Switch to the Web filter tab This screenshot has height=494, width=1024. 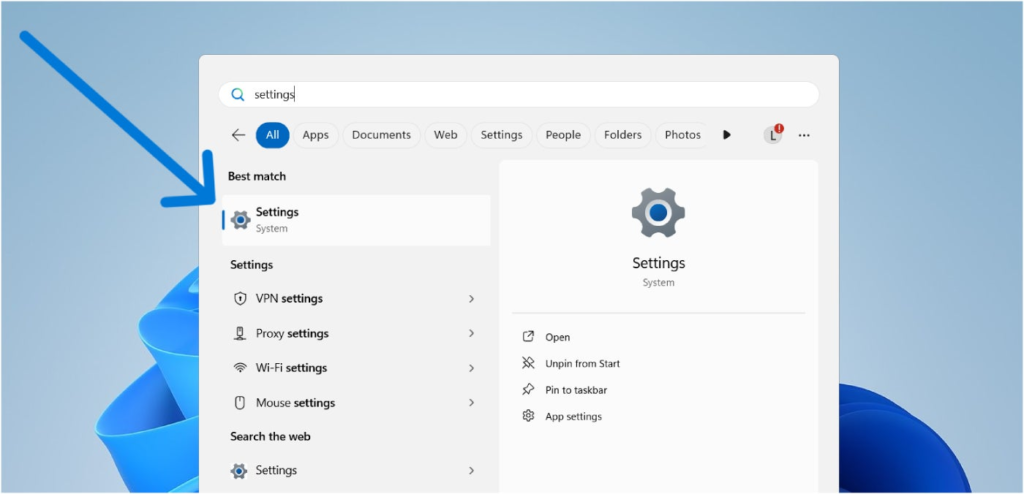445,135
